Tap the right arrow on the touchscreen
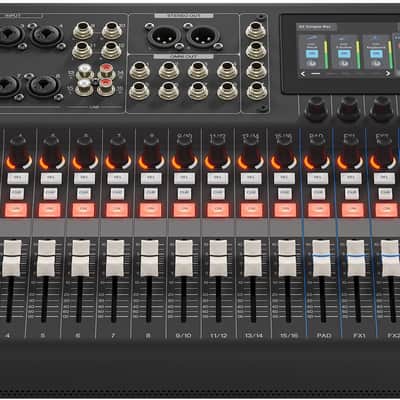 pos(388,74)
